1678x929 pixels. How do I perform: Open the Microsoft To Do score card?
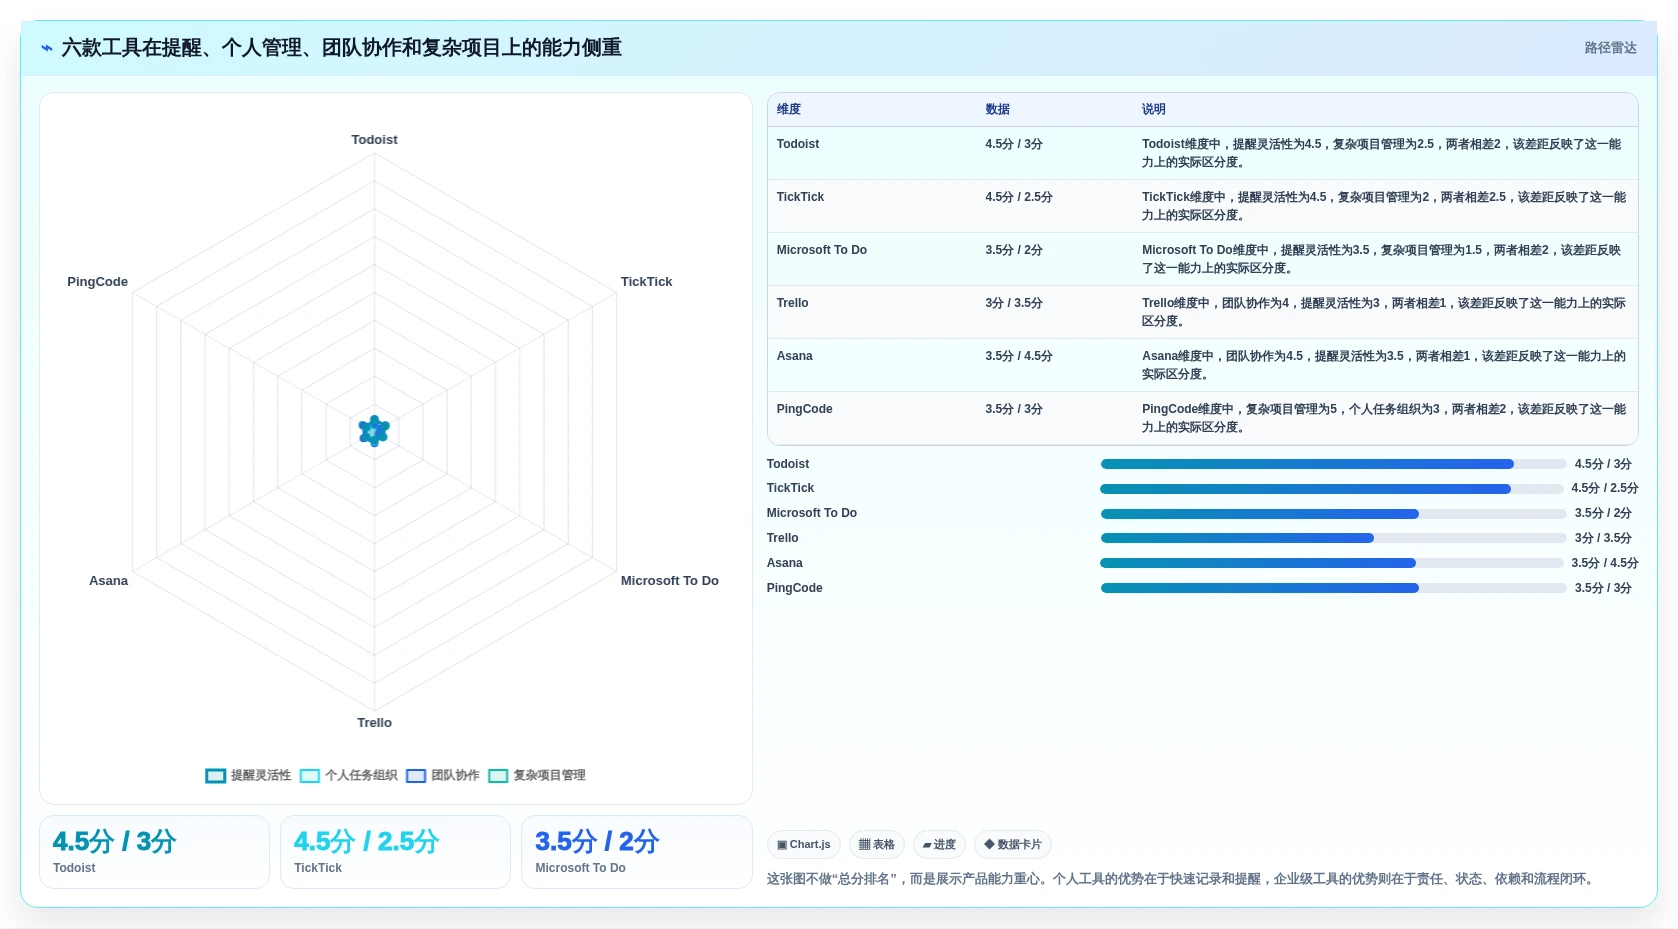click(636, 852)
